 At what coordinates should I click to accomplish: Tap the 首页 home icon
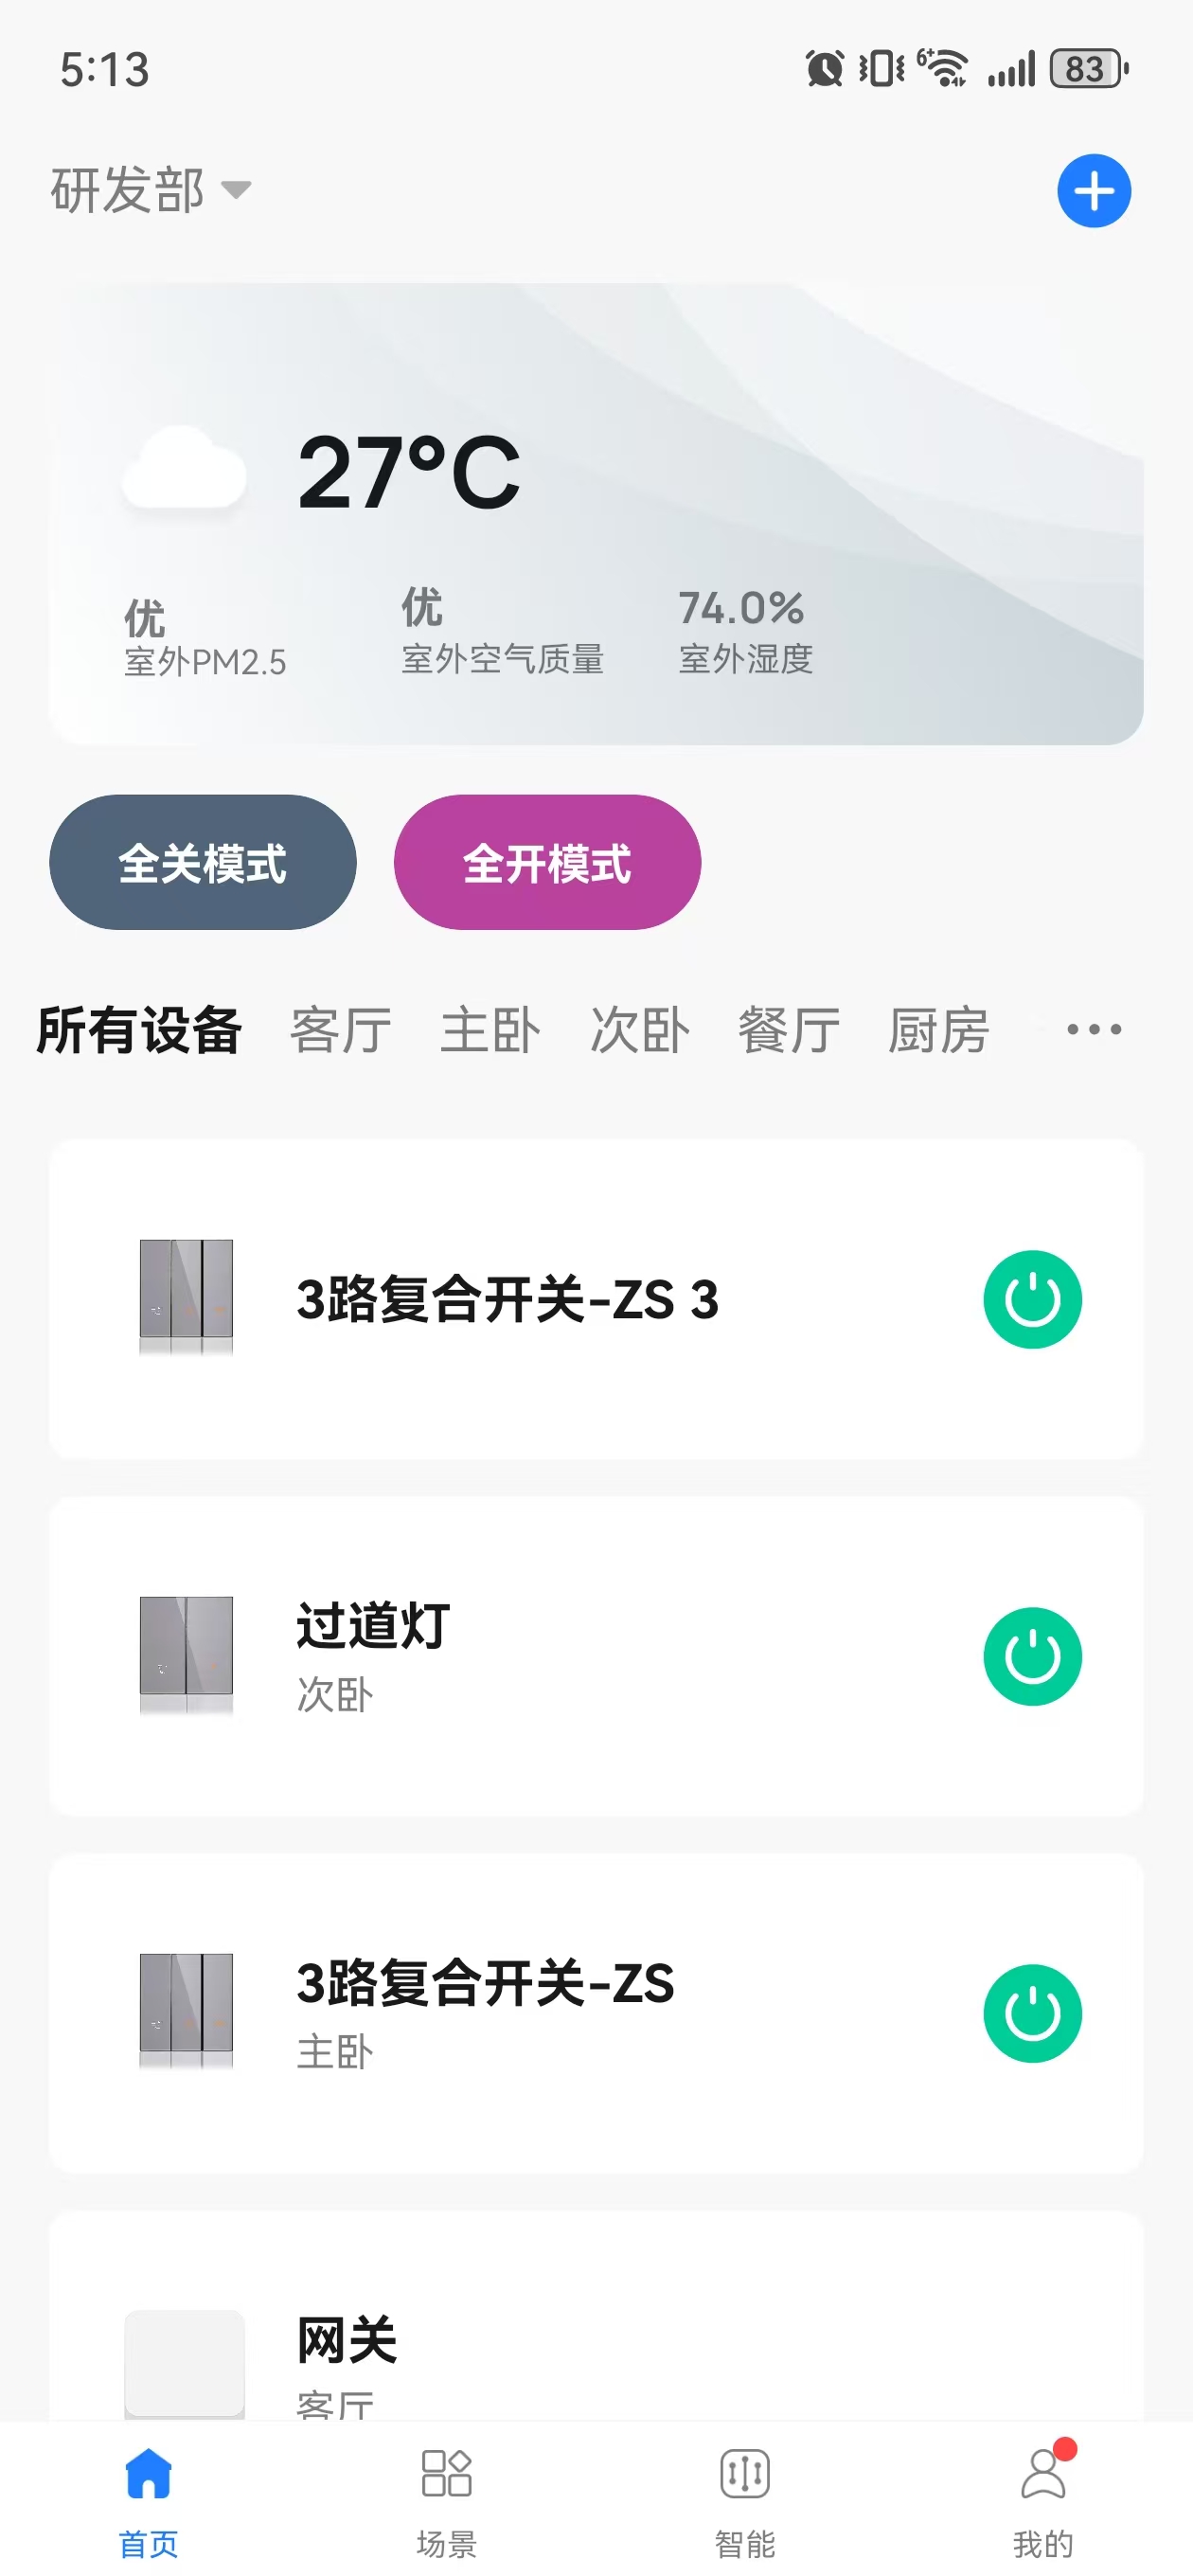[149, 2473]
